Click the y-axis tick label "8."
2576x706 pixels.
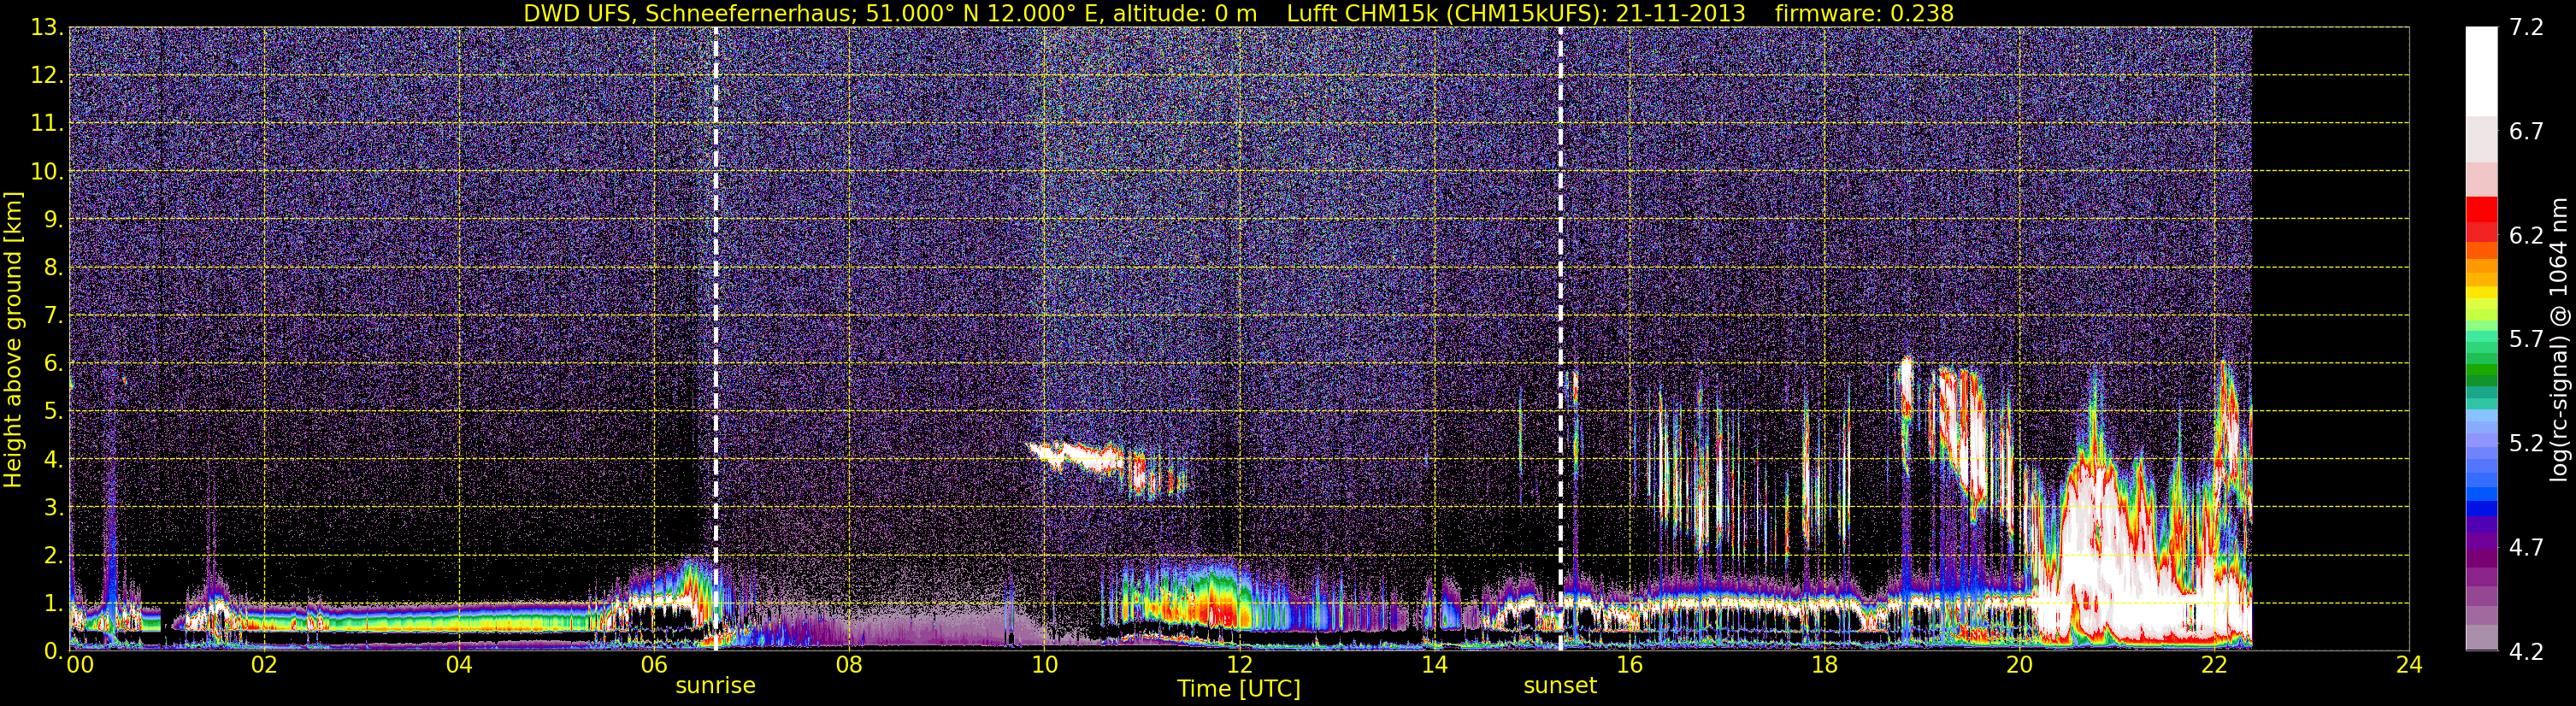click(52, 268)
